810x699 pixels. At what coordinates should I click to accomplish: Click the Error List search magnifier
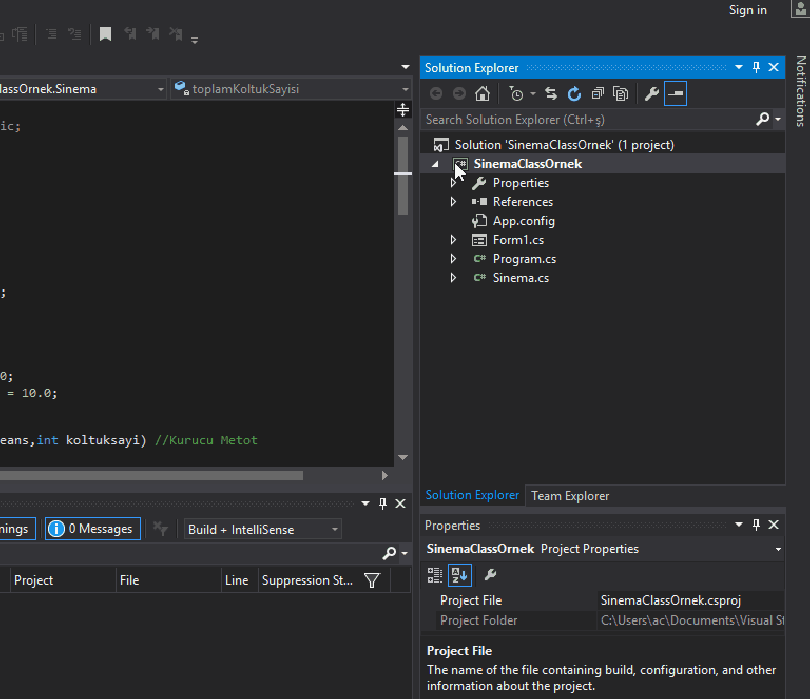click(389, 553)
